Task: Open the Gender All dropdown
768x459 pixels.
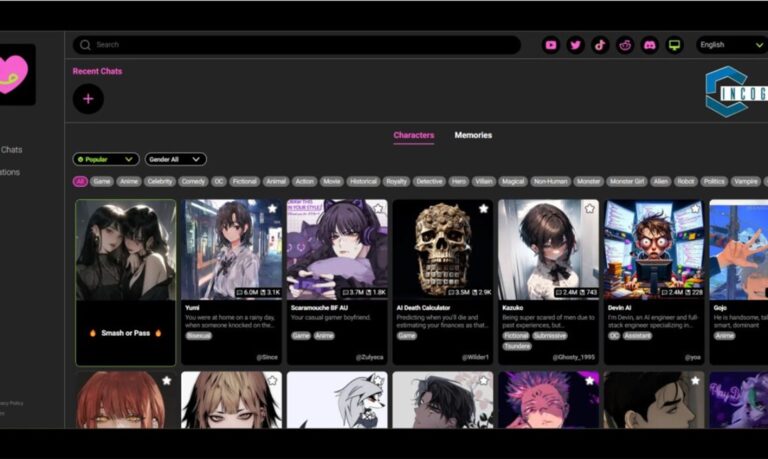Action: pos(175,159)
